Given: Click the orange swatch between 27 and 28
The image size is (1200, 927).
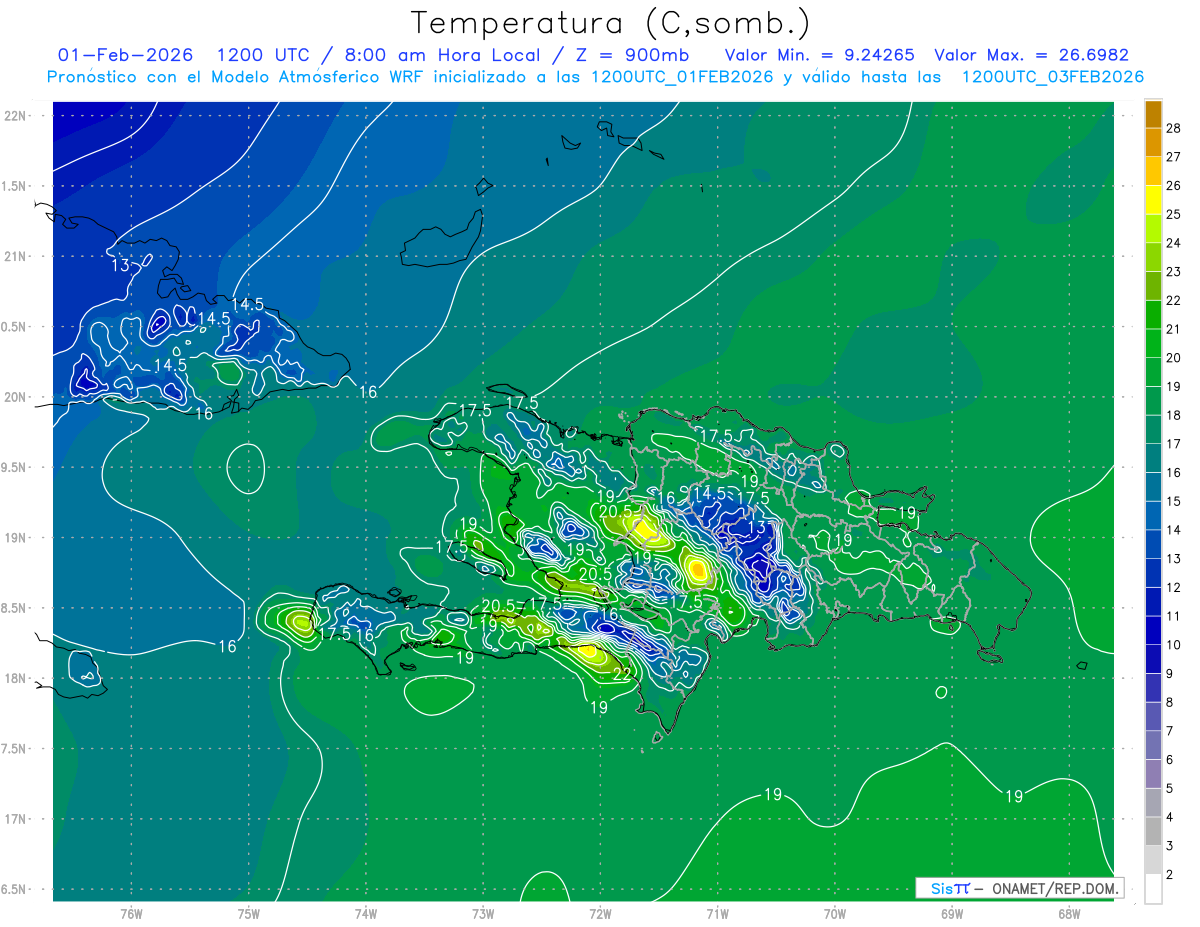Looking at the screenshot, I should [1153, 143].
